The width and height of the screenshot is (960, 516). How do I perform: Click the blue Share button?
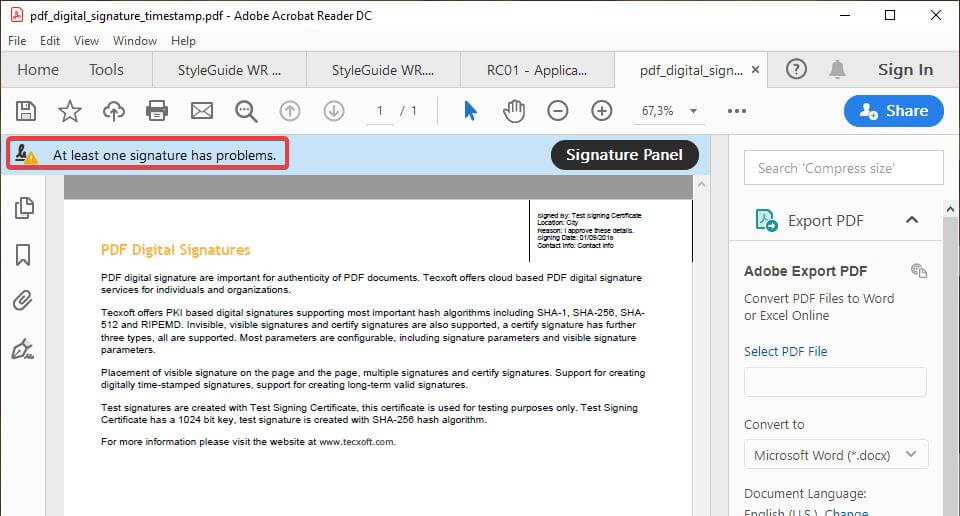tap(894, 111)
